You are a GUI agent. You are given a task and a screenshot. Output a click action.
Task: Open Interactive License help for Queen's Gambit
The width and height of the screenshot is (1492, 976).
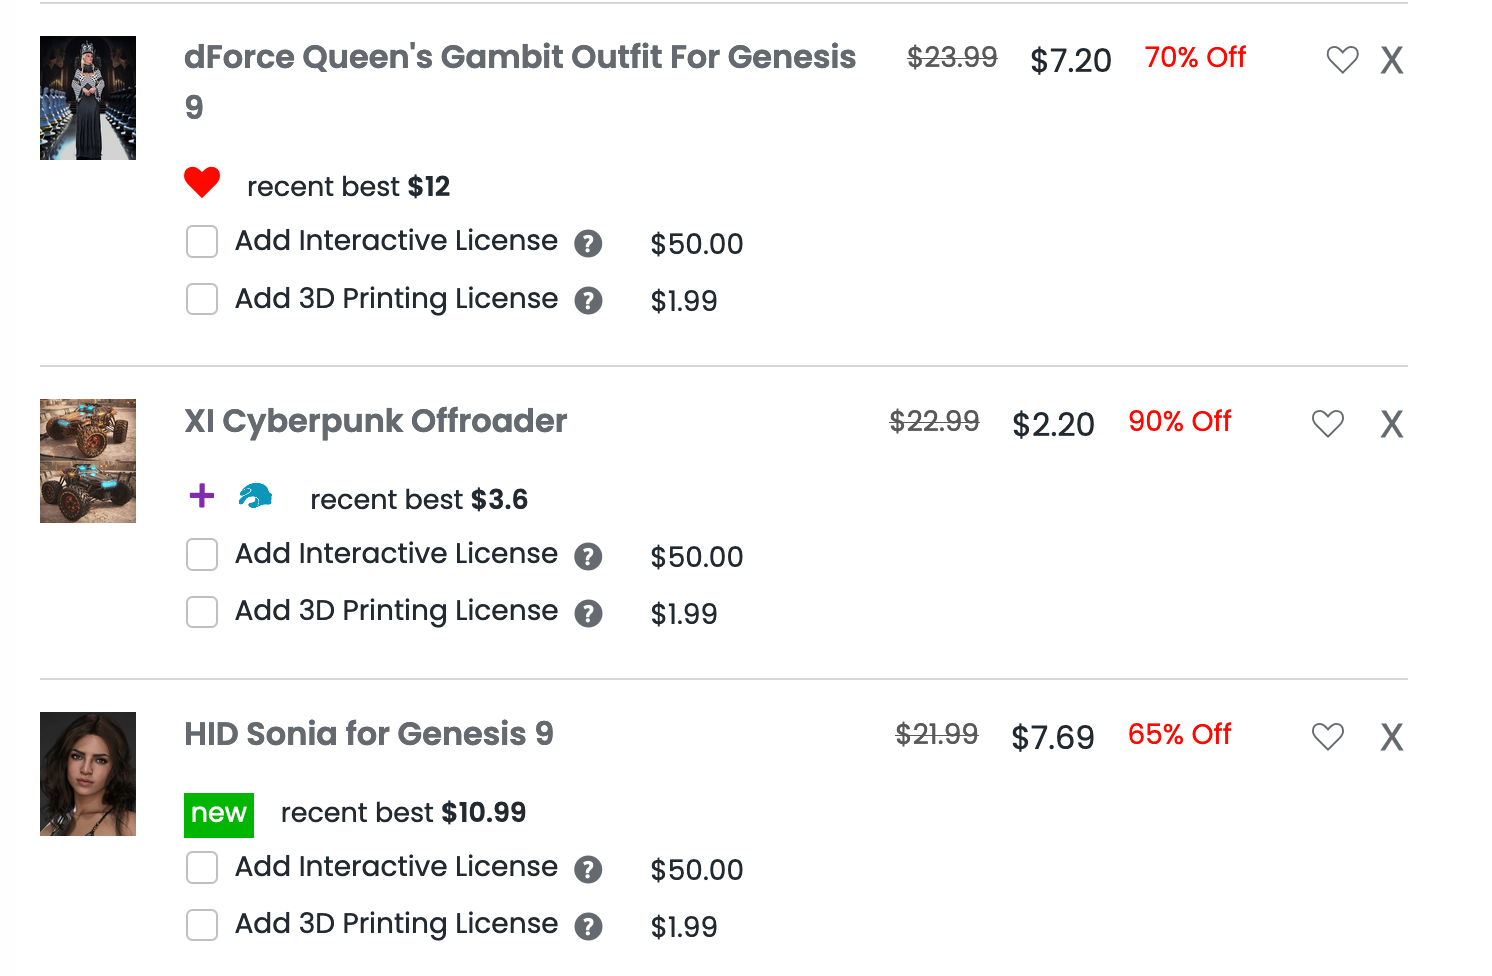[x=588, y=243]
